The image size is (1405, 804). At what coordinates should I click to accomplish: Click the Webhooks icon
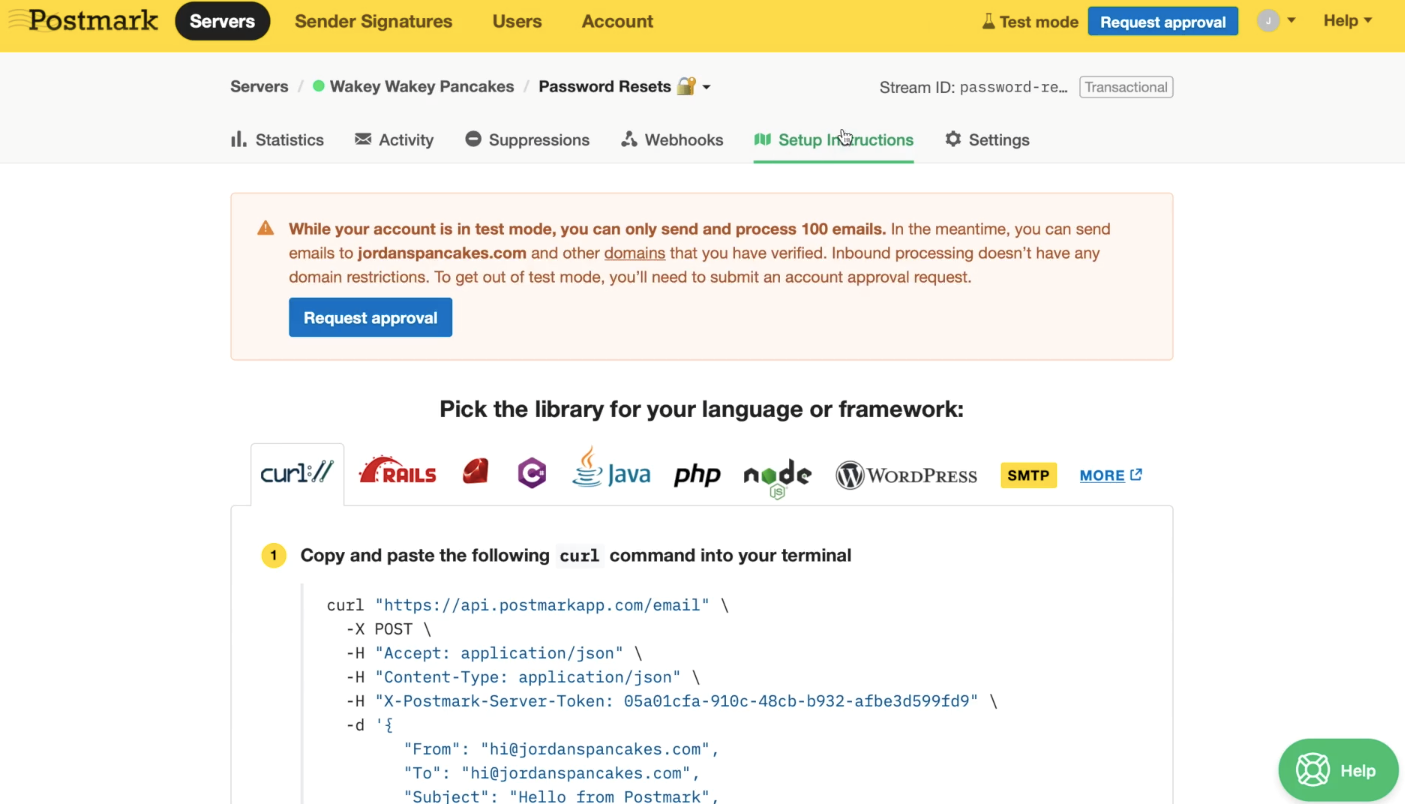tap(629, 139)
